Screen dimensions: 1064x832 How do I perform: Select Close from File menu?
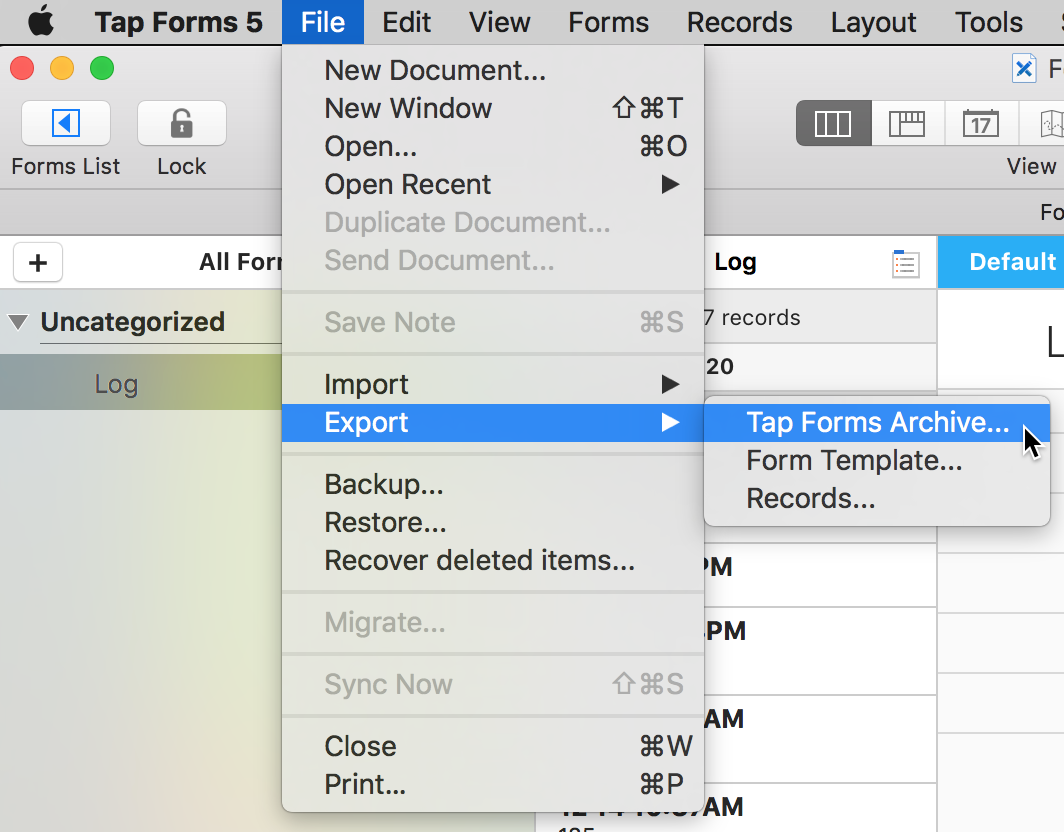click(x=493, y=746)
